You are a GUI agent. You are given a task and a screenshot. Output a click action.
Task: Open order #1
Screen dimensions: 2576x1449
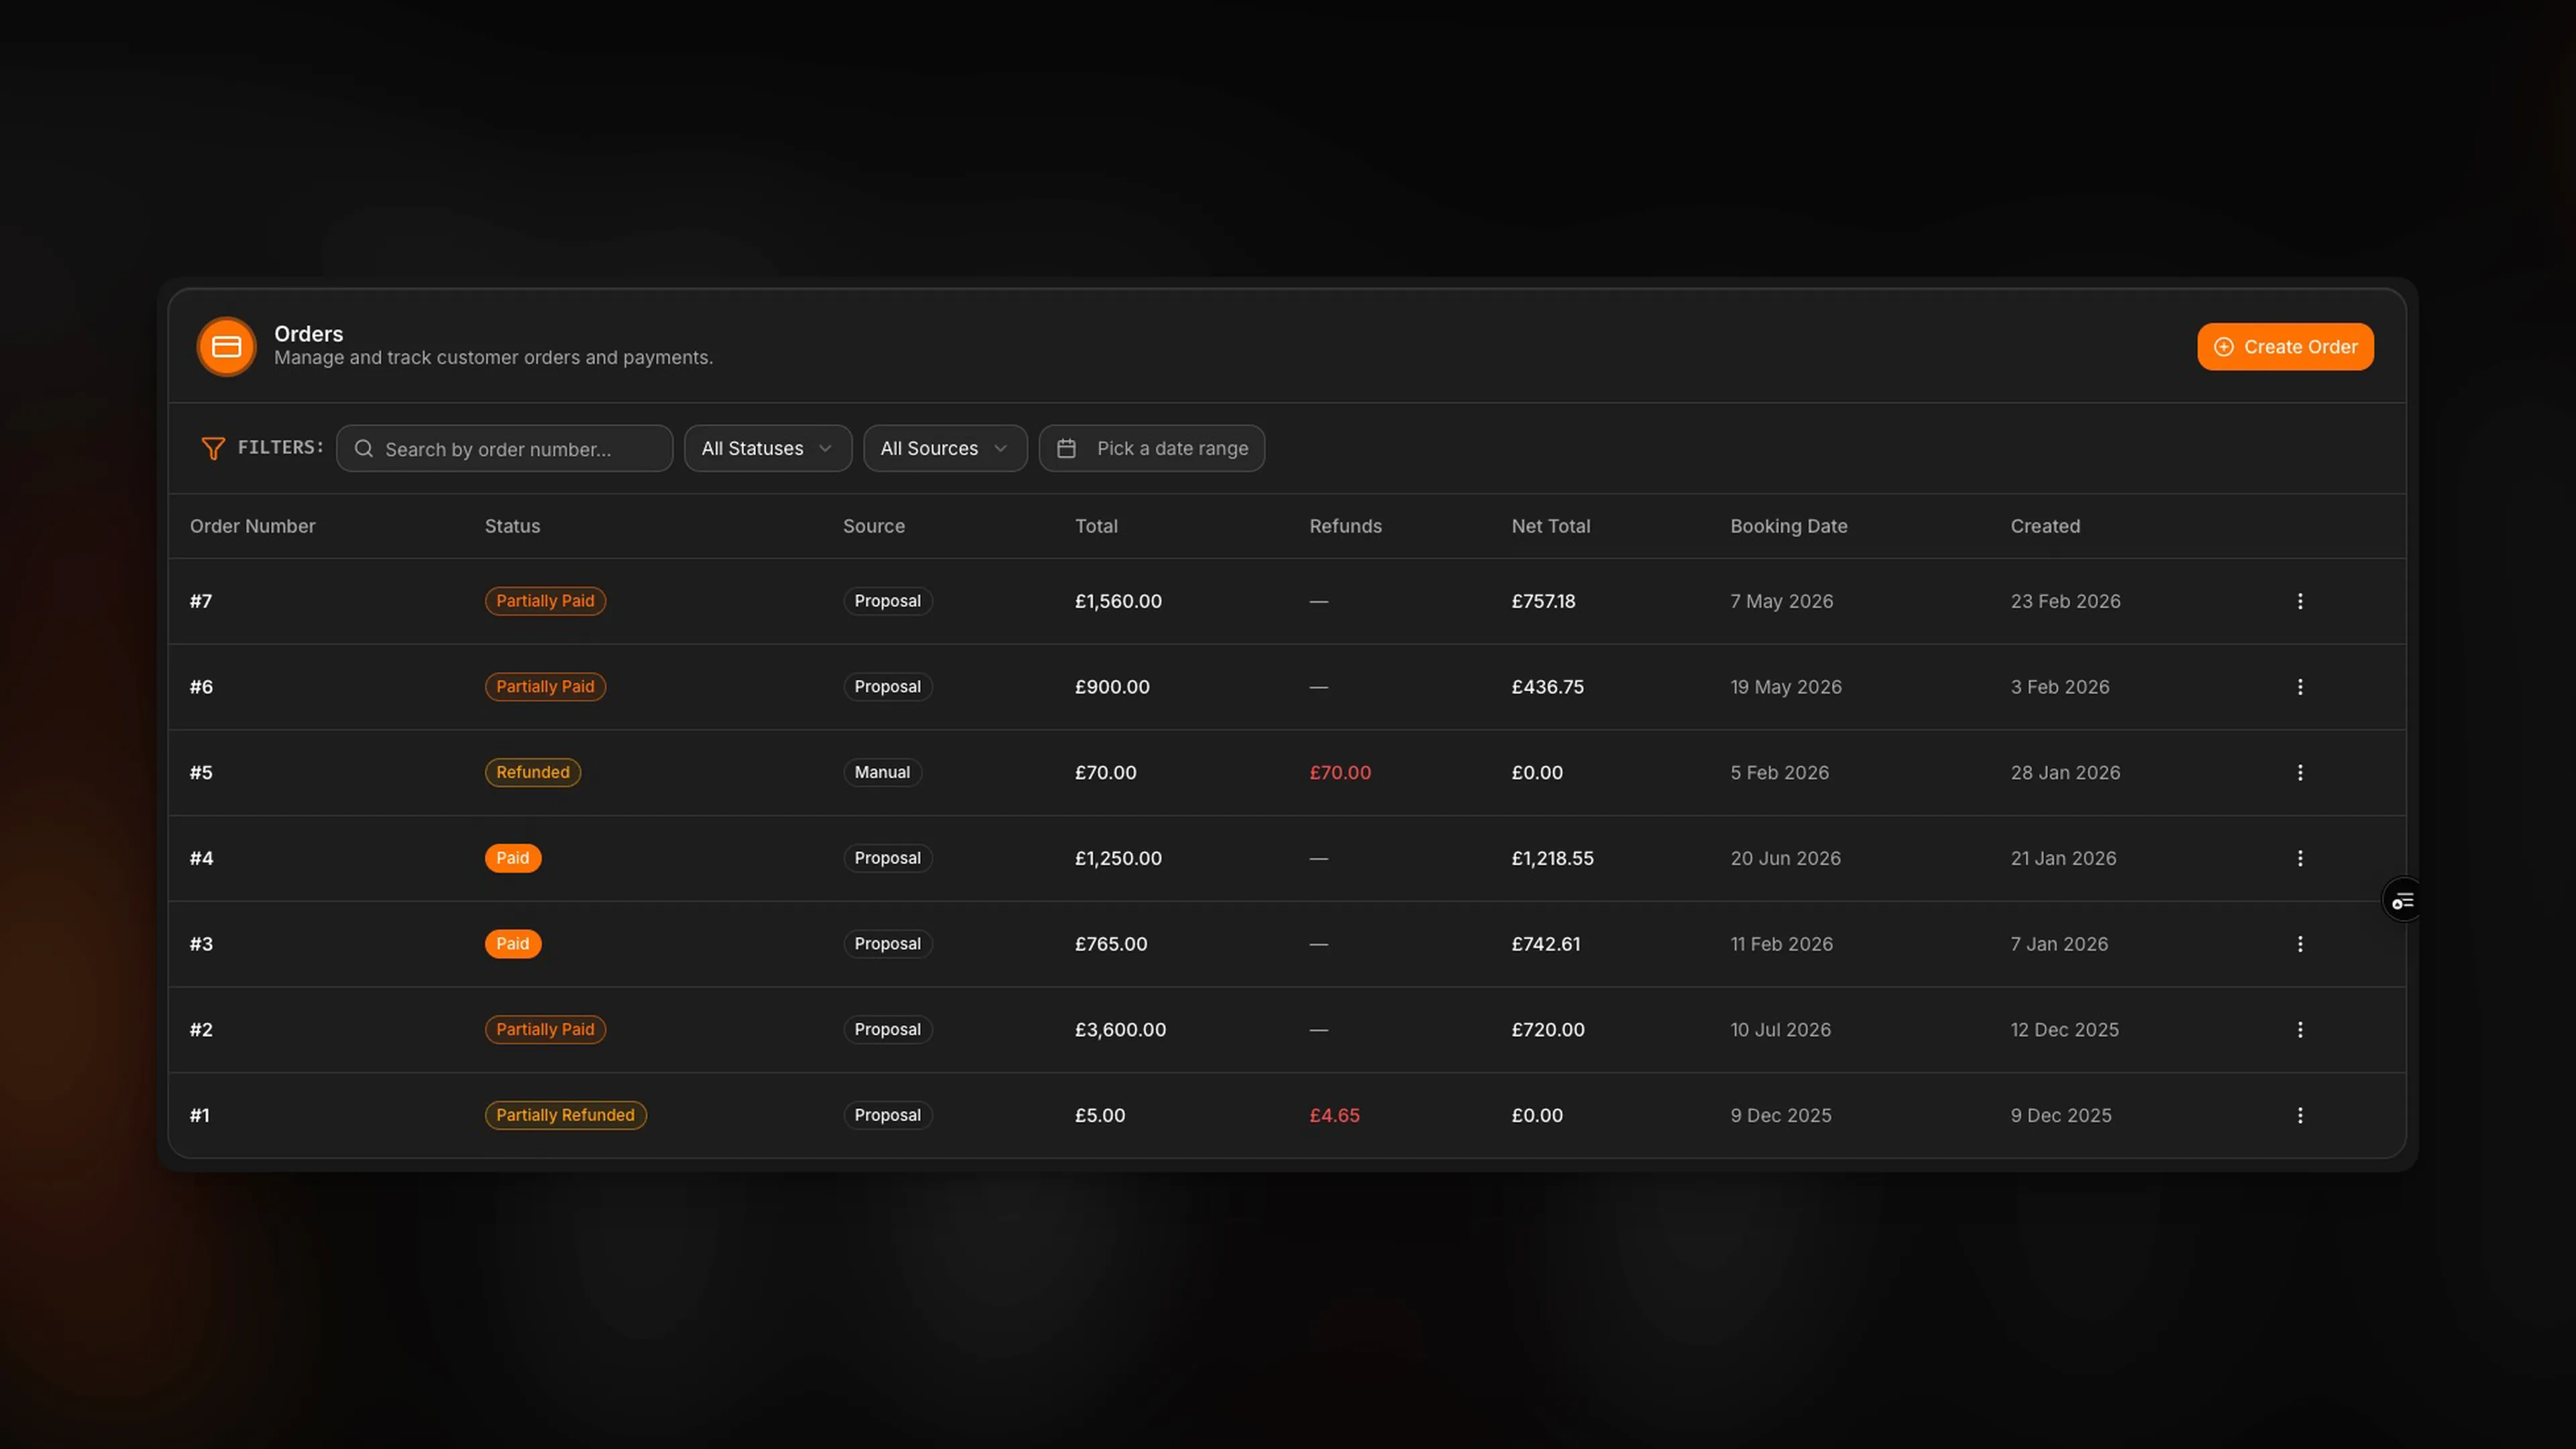point(200,1115)
